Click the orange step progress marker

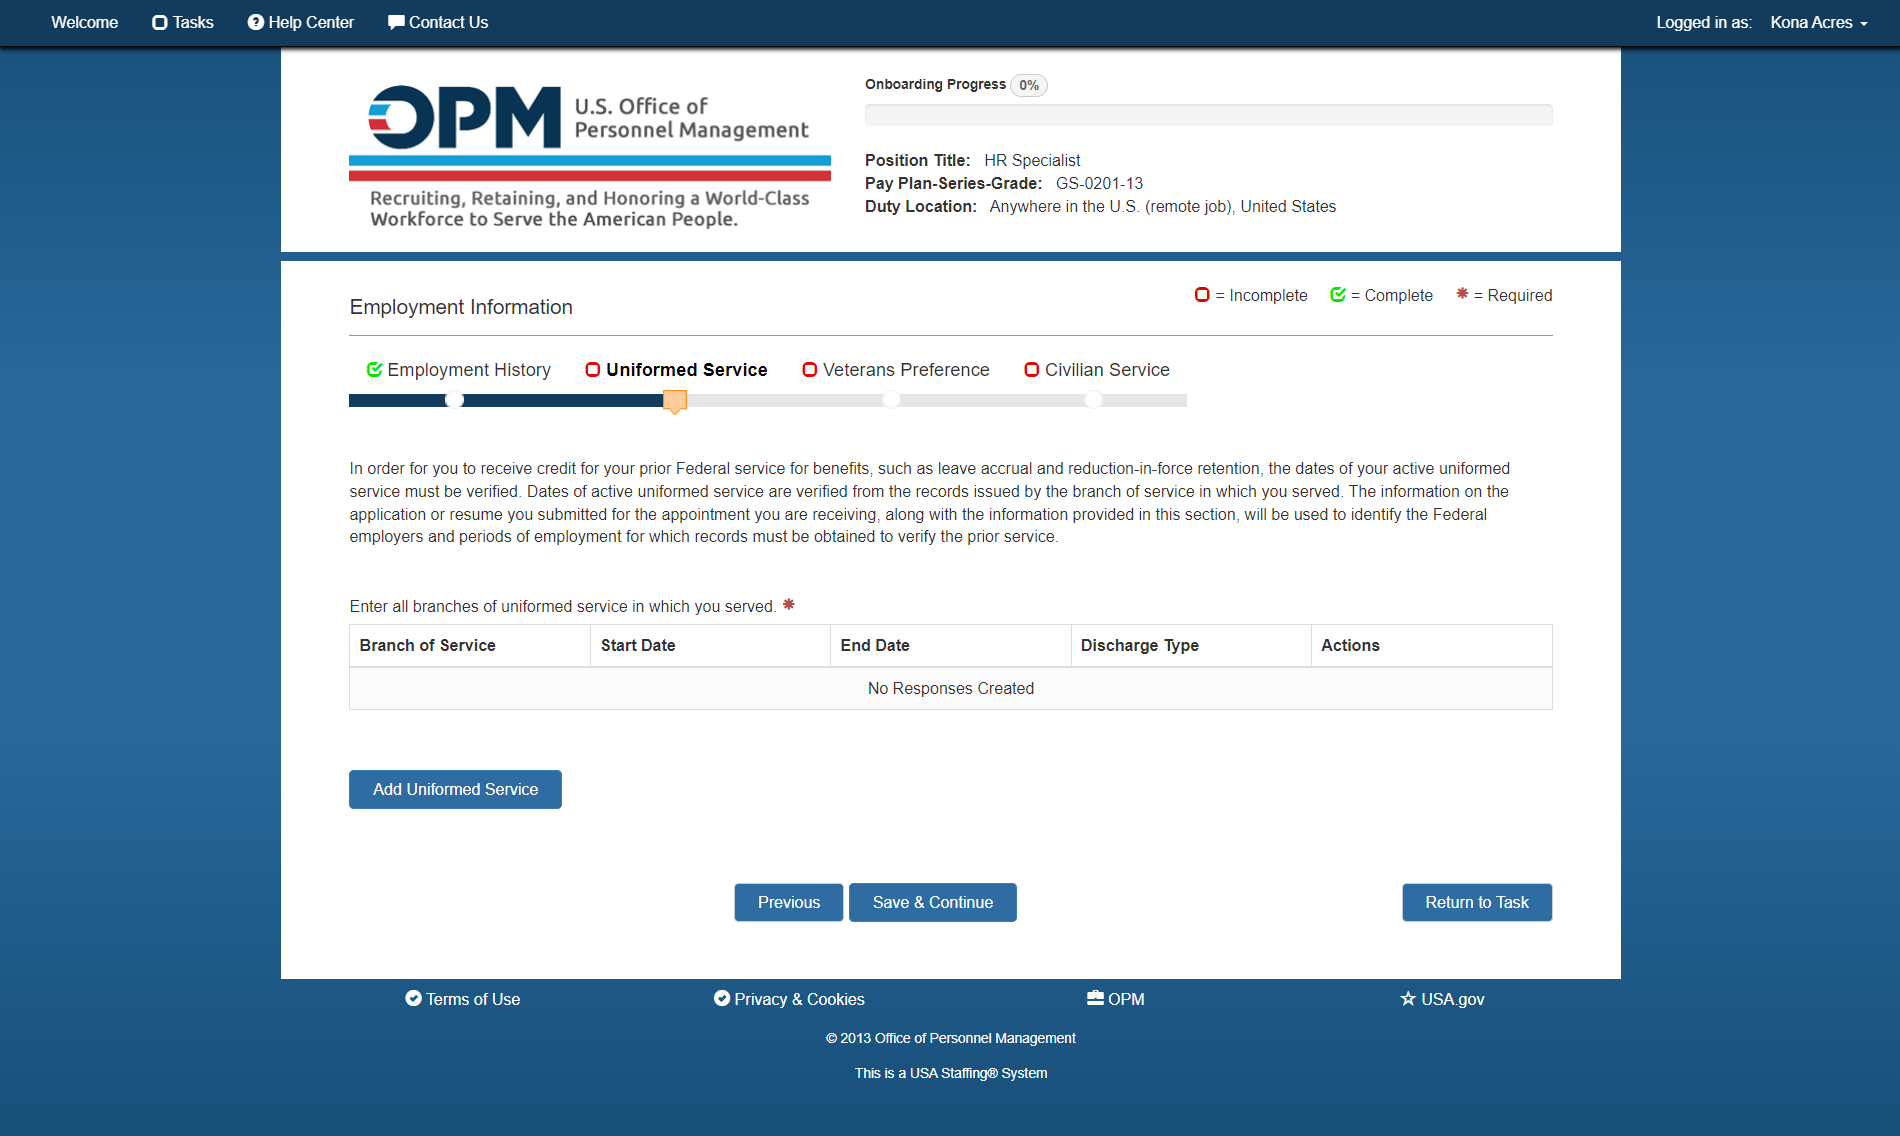click(x=675, y=401)
